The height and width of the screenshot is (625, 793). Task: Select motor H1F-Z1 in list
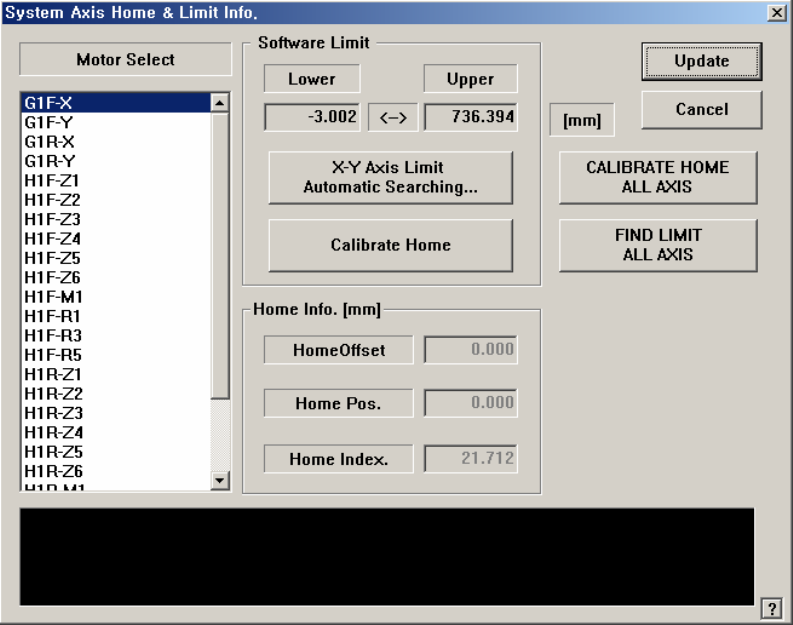pyautogui.click(x=116, y=181)
